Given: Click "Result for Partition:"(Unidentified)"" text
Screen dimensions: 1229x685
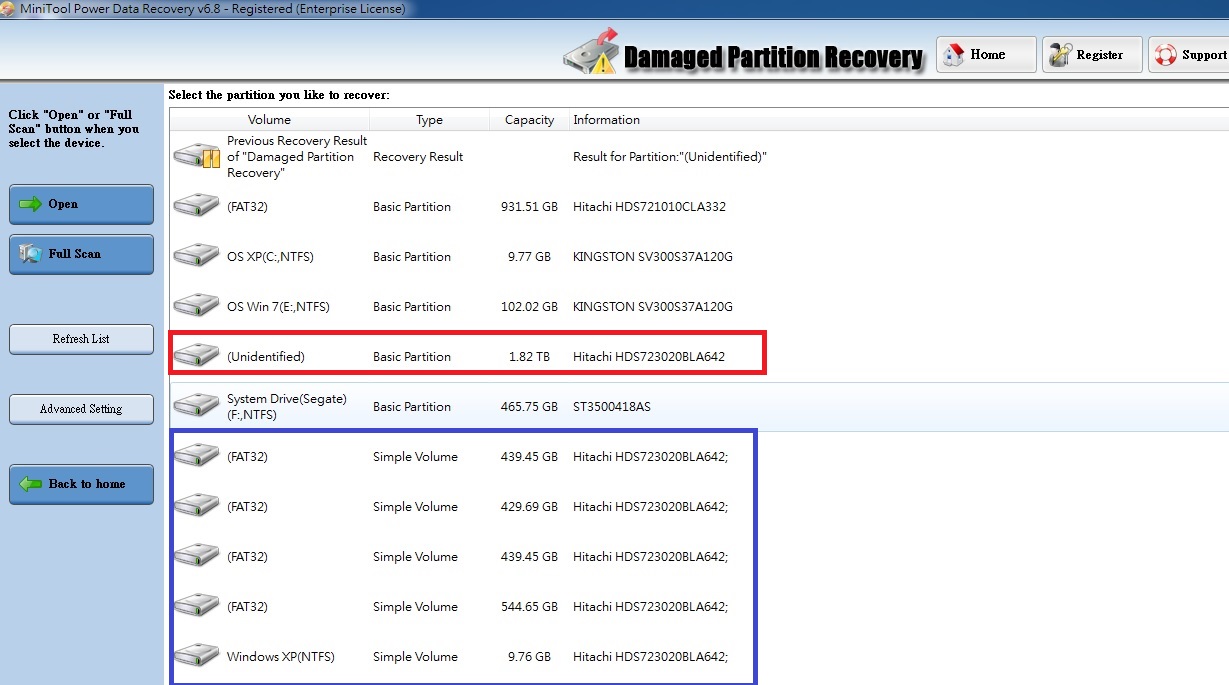Looking at the screenshot, I should pyautogui.click(x=670, y=157).
